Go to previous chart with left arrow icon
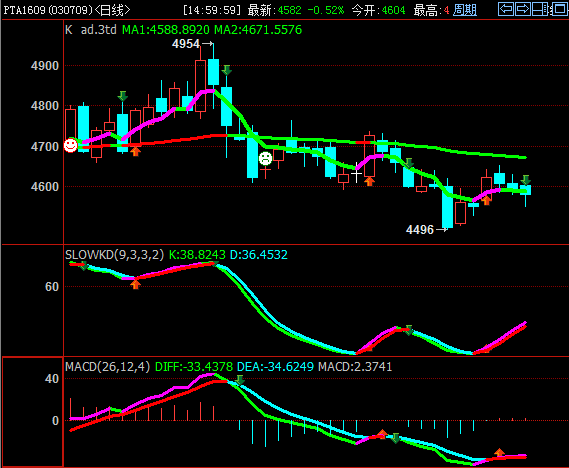Viewport: 569px width, 468px height. pyautogui.click(x=505, y=9)
